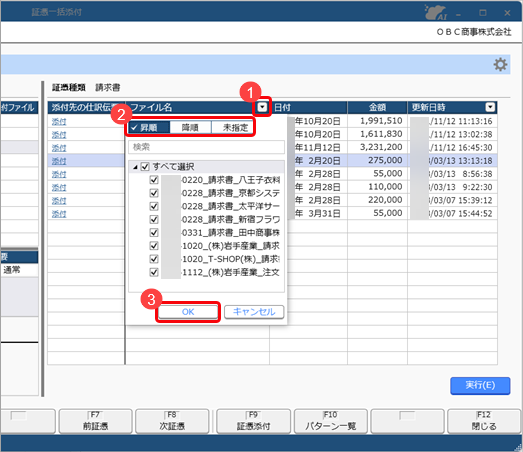Click the キャンセル button
This screenshot has width=523, height=452.
254,312
